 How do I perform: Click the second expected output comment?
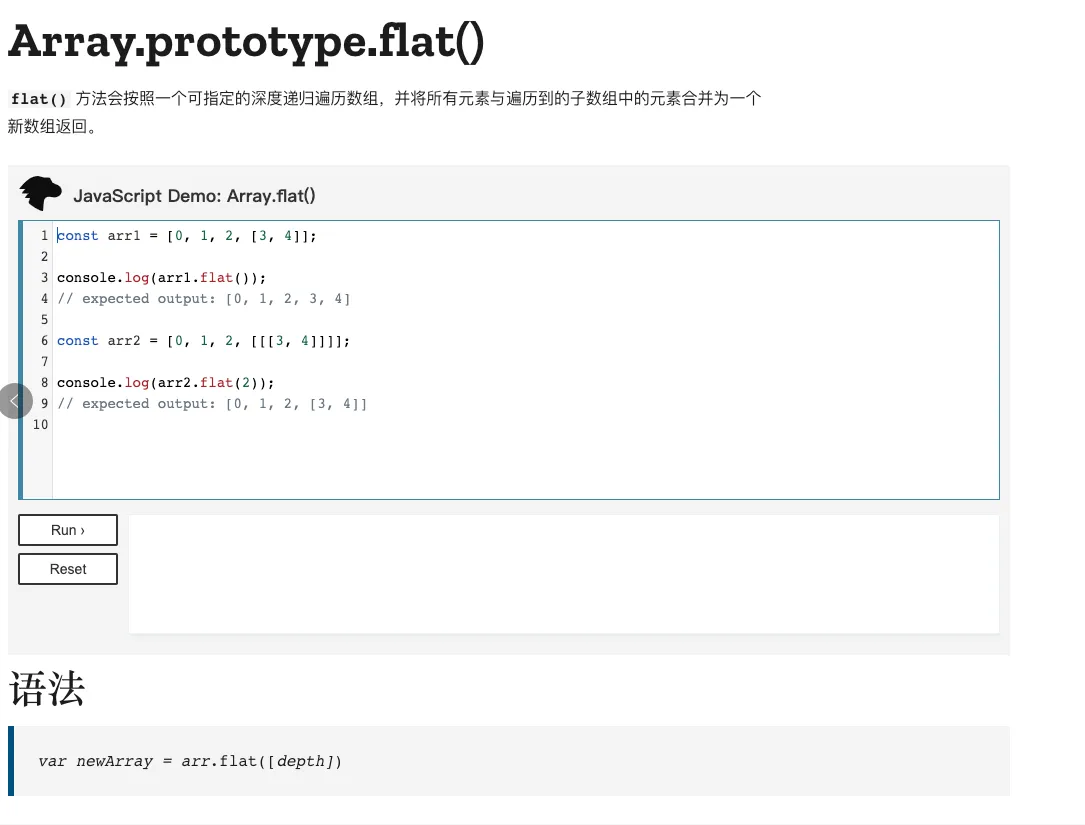point(212,404)
